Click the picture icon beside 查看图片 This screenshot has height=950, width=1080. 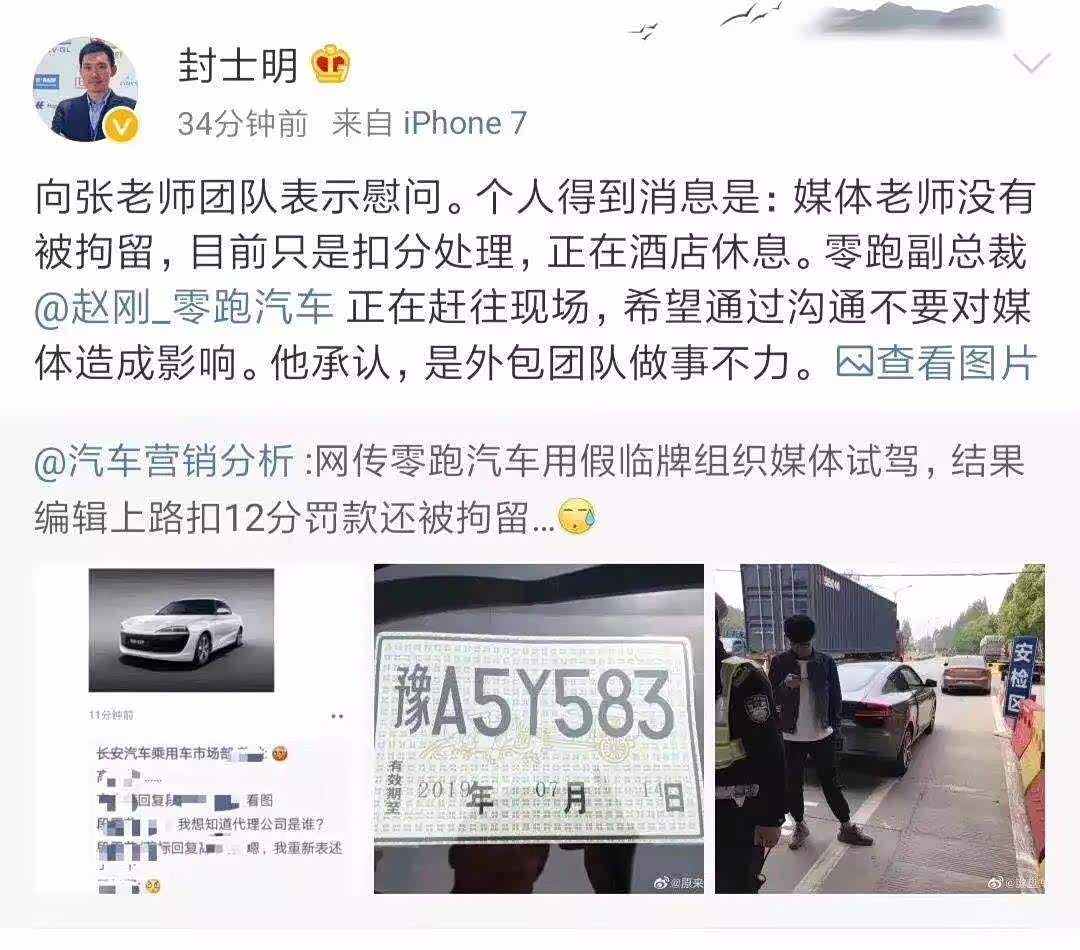tap(854, 362)
